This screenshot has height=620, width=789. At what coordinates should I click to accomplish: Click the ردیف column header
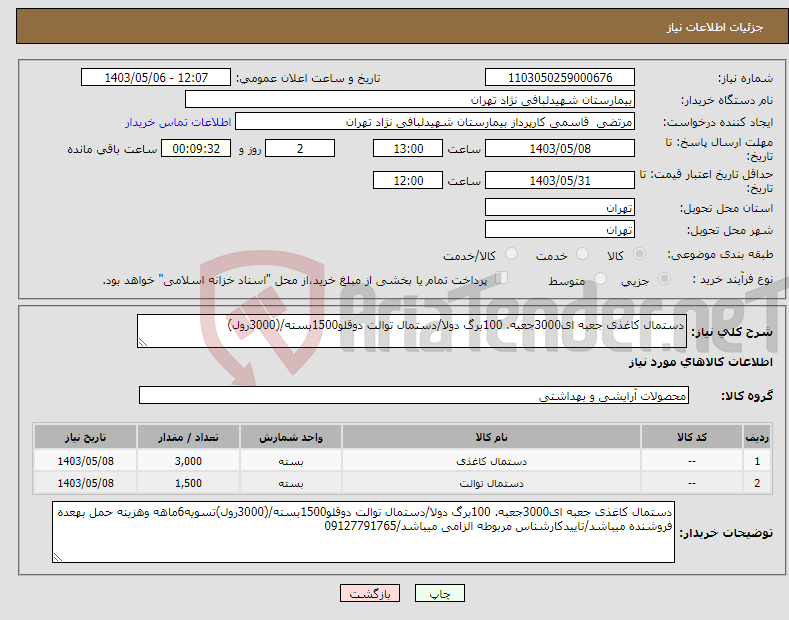click(x=757, y=437)
